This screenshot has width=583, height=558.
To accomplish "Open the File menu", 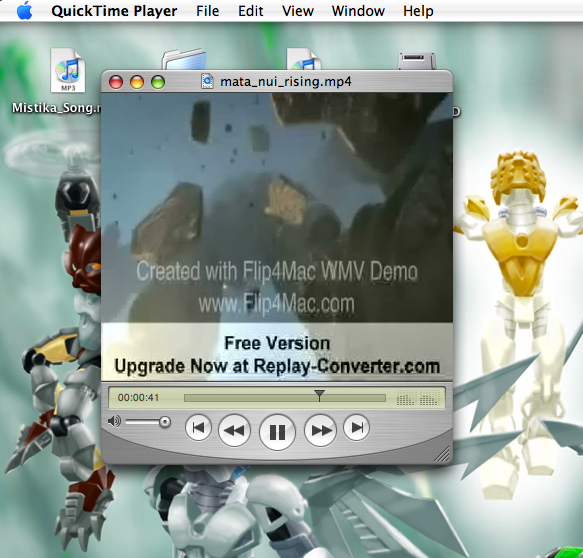I will 207,11.
